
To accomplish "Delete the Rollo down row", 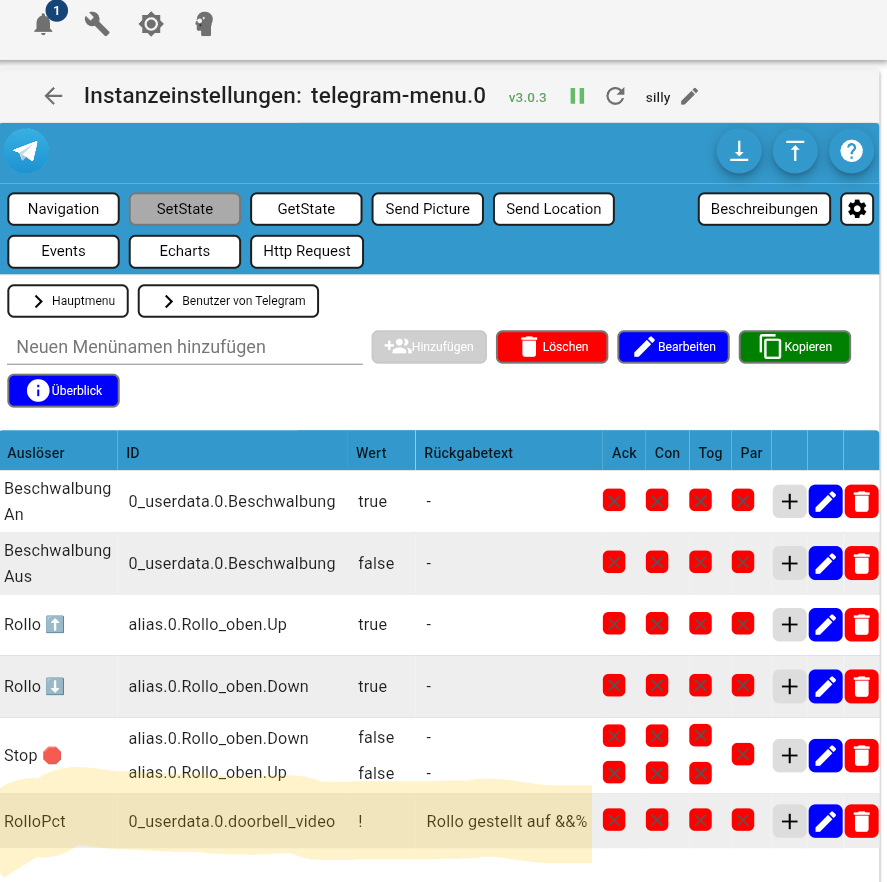I will (x=861, y=686).
